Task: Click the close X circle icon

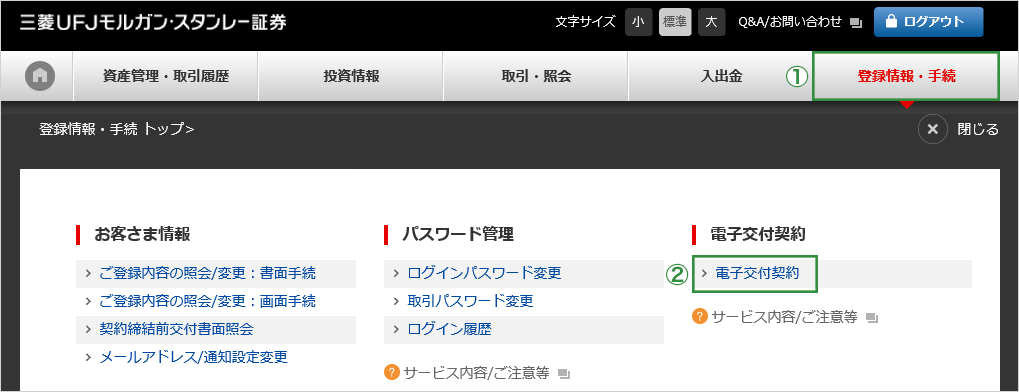Action: (x=933, y=129)
